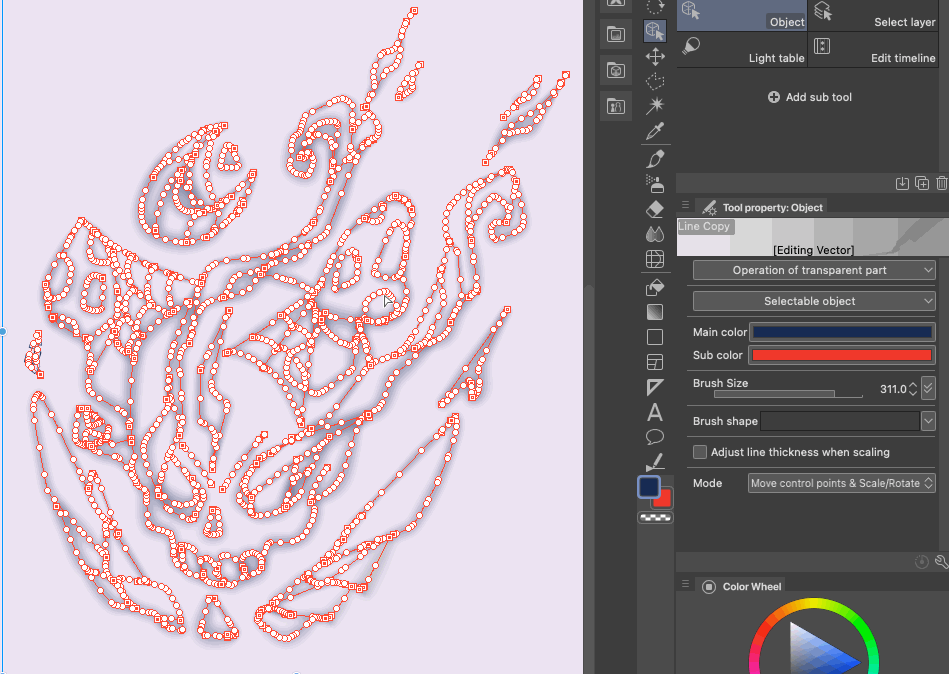Image resolution: width=949 pixels, height=674 pixels.
Task: Open the image material folder icon
Action: [x=616, y=34]
